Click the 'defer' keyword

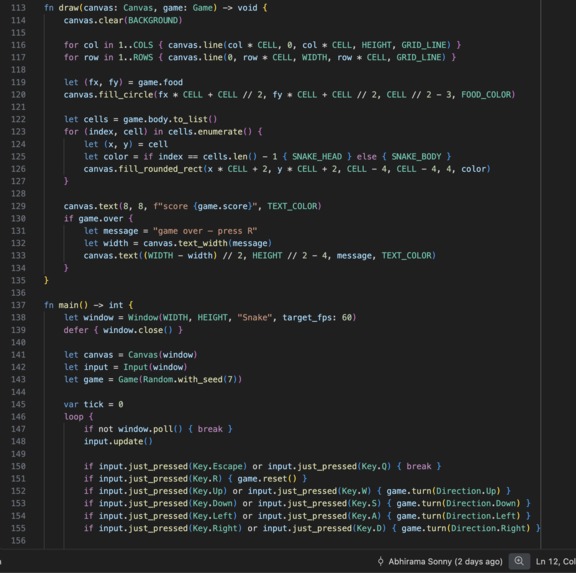click(x=76, y=330)
